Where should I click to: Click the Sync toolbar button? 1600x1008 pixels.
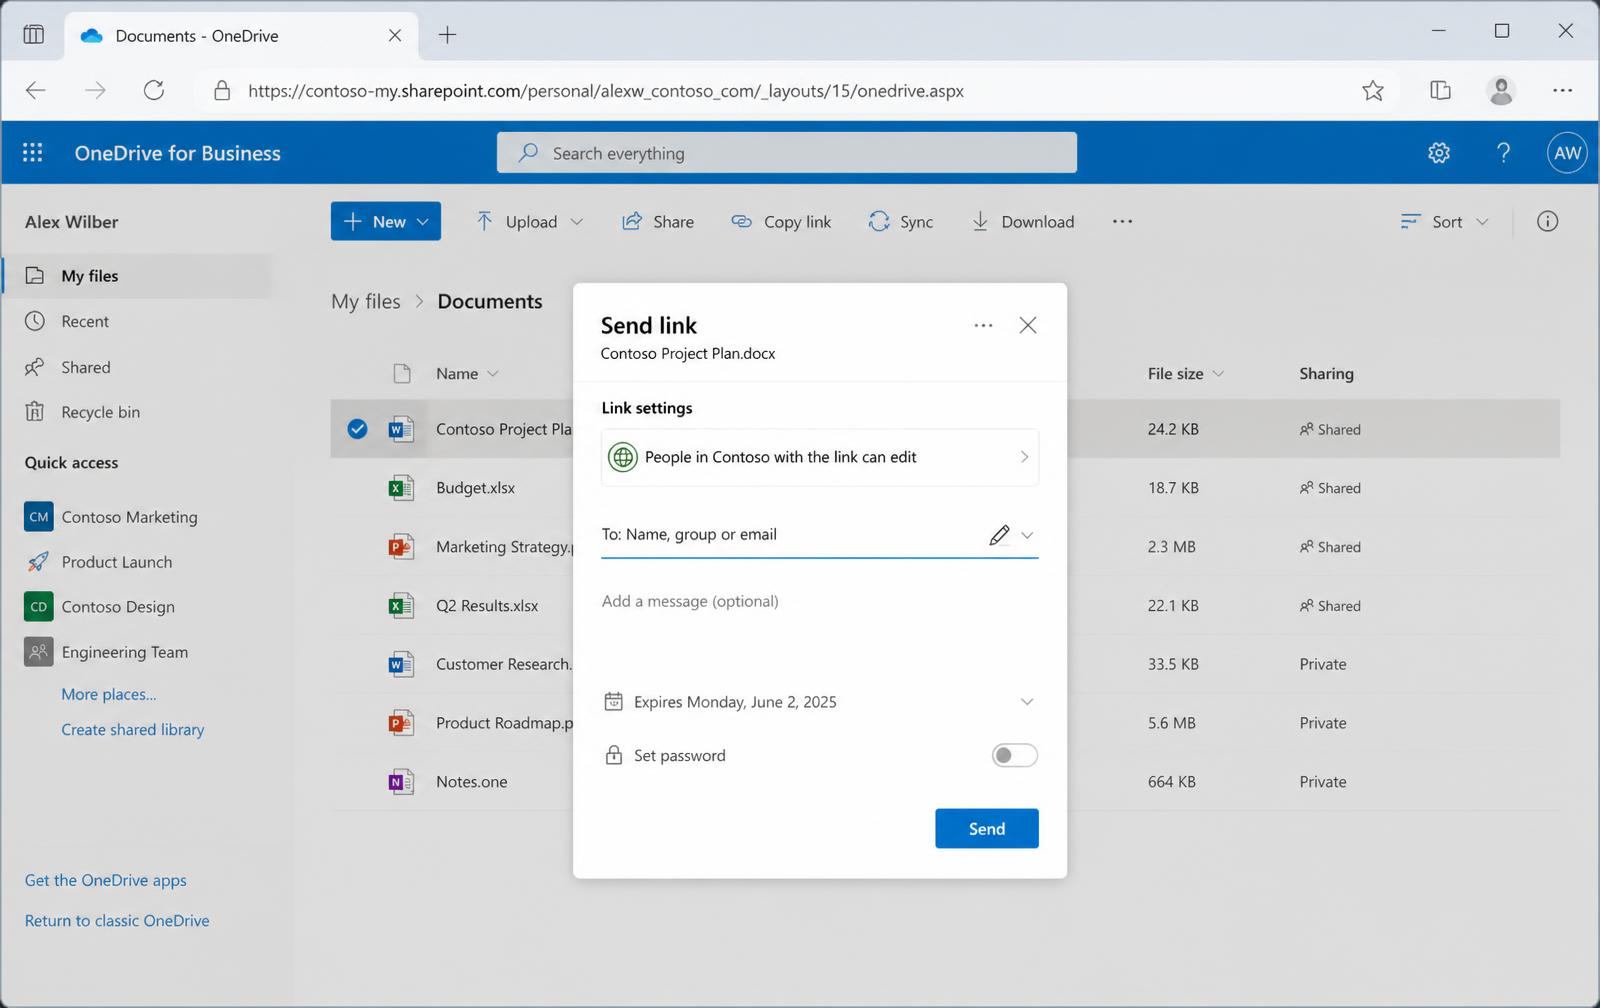tap(901, 222)
